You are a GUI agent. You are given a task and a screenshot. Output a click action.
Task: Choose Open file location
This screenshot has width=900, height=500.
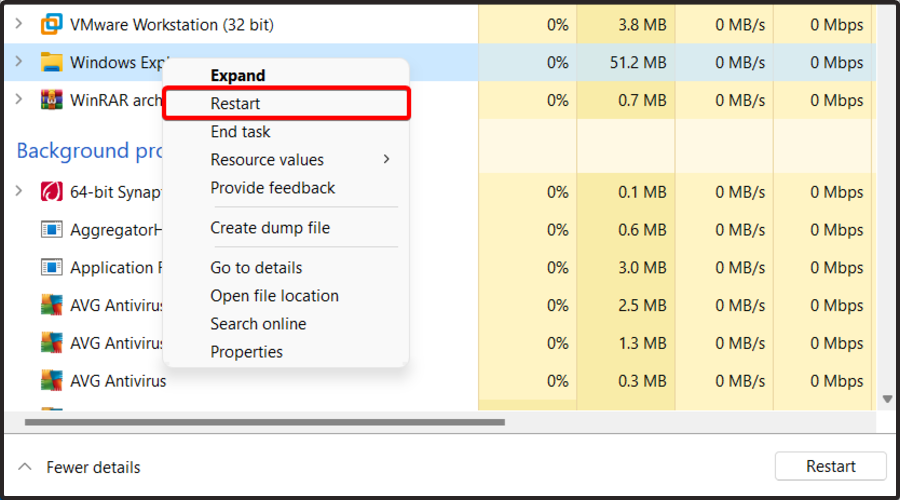(x=274, y=296)
